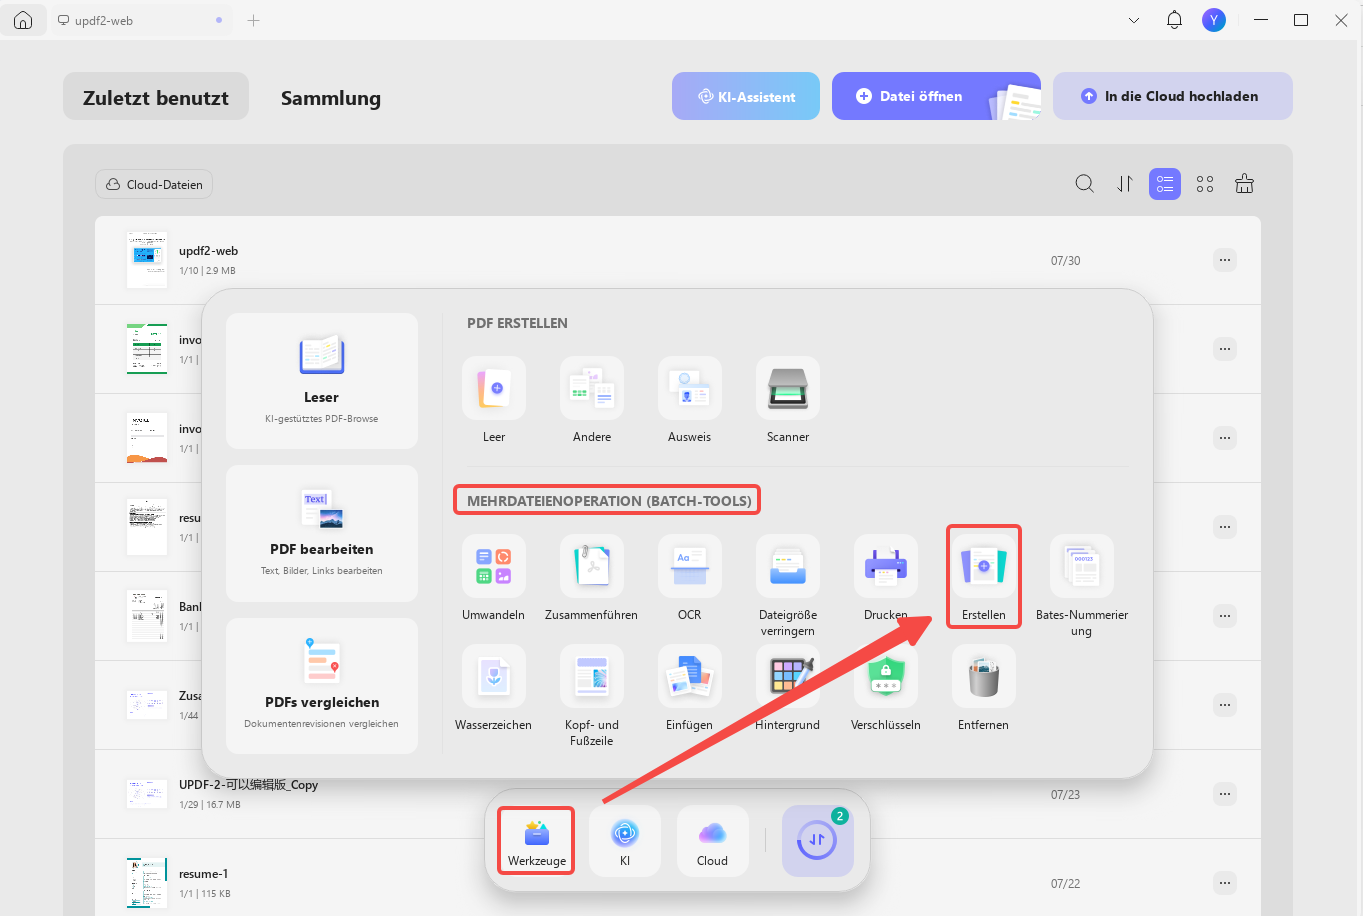Launch the Scanner tool

[x=788, y=388]
